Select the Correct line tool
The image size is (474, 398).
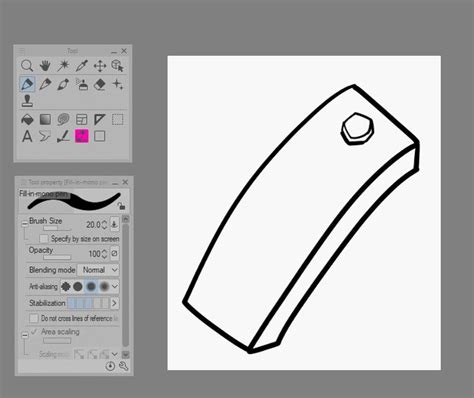63,136
